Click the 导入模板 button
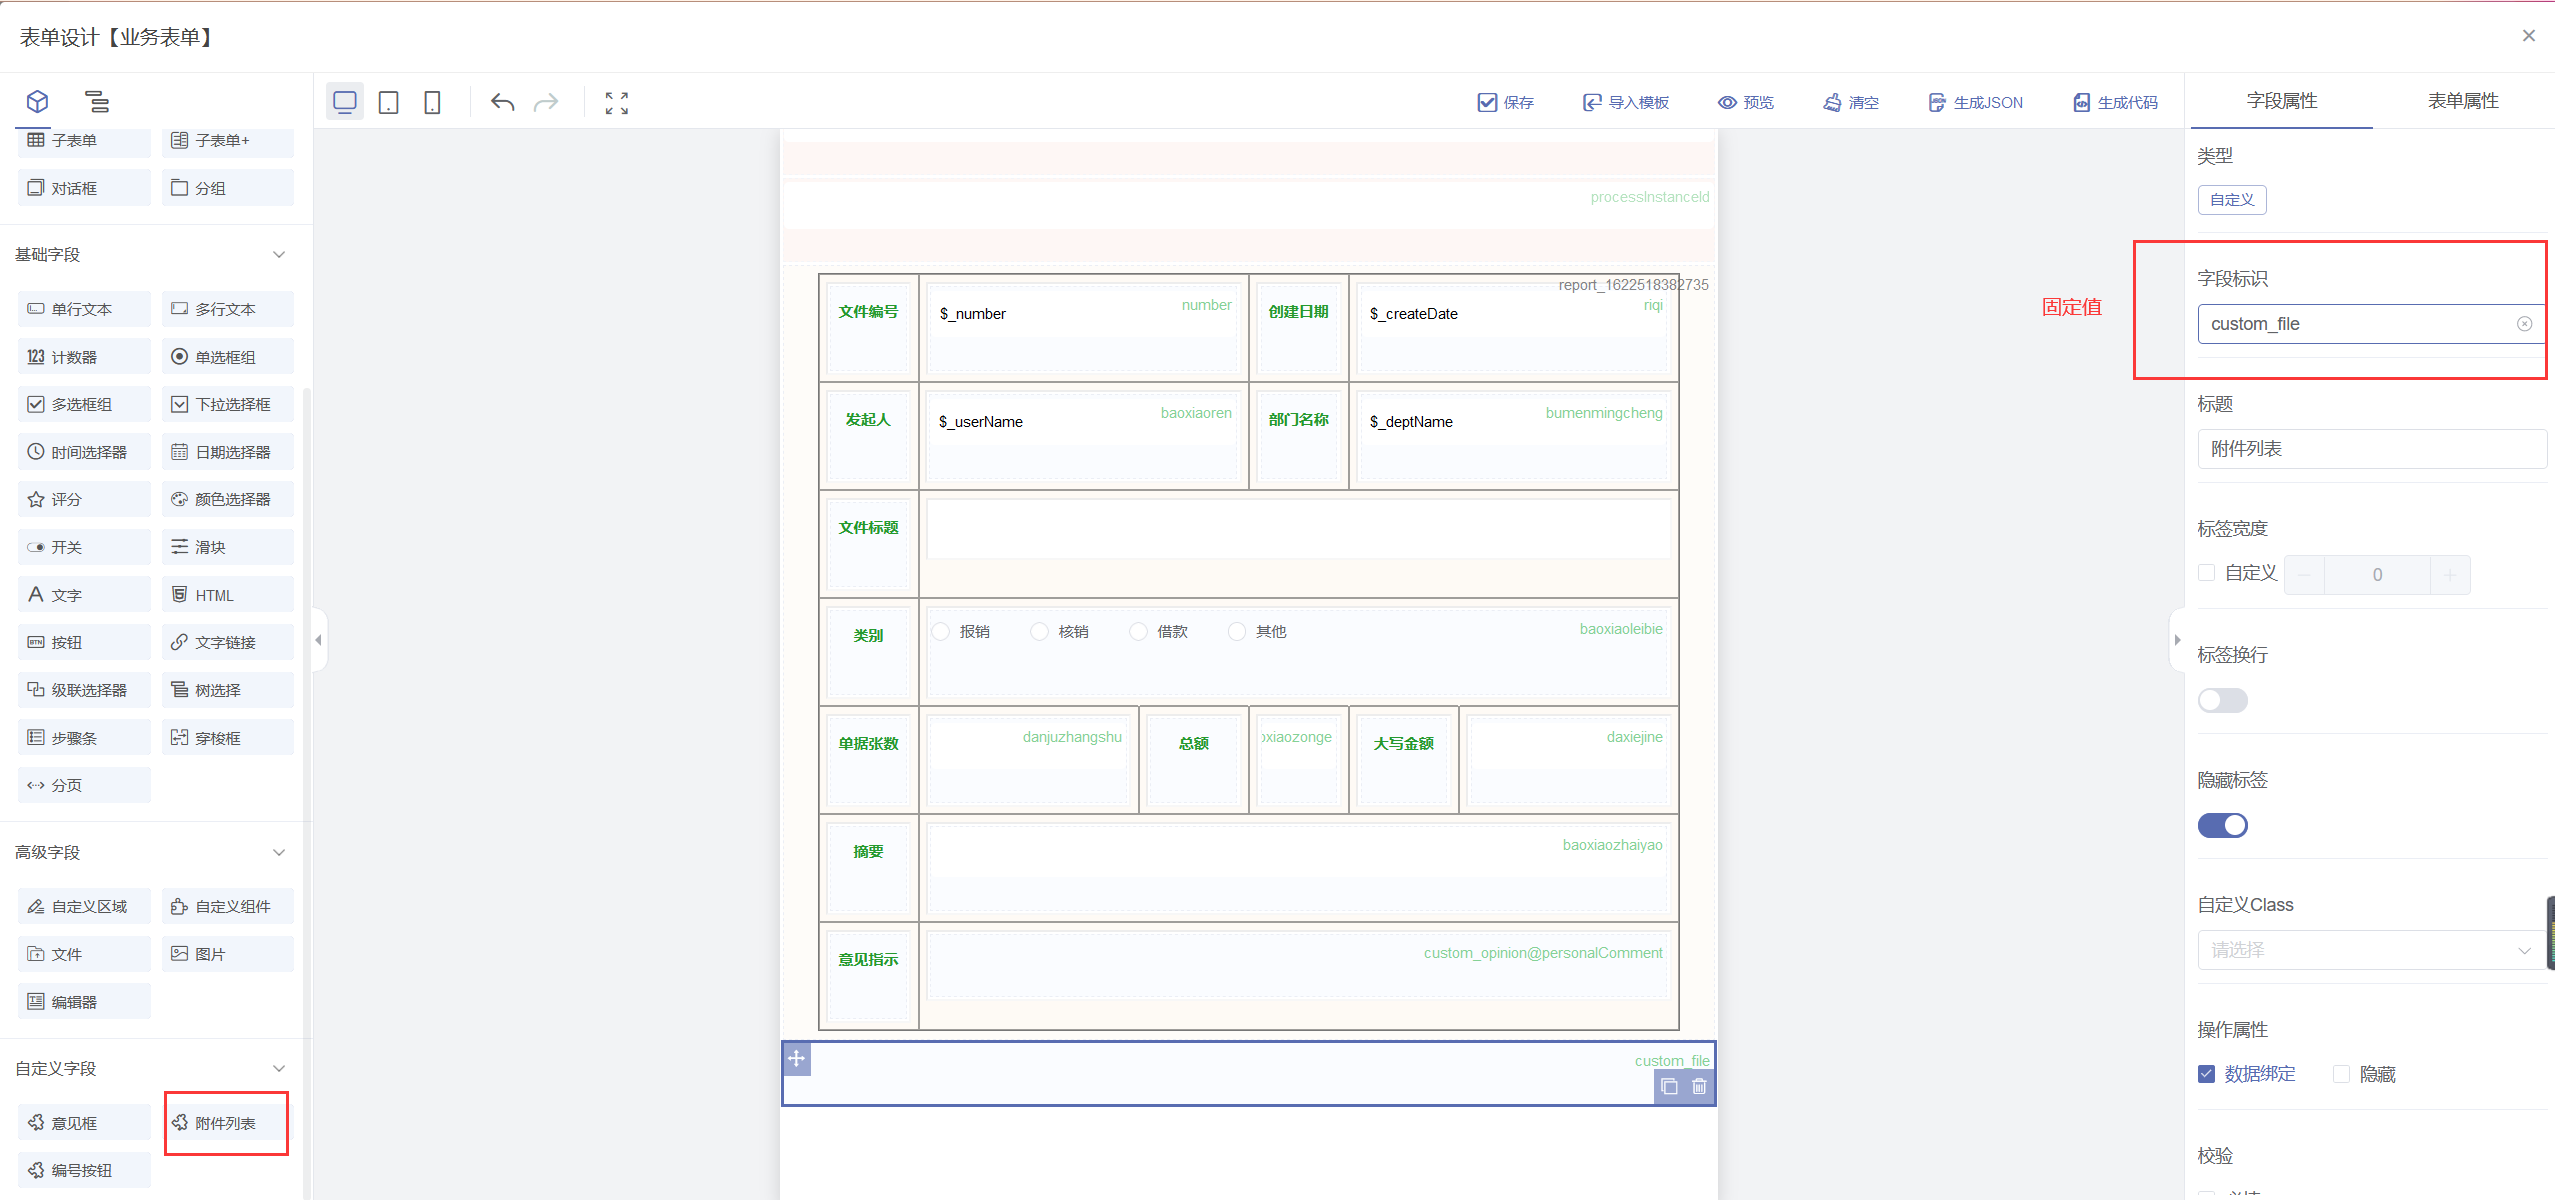Viewport: 2555px width, 1200px height. [x=1626, y=102]
